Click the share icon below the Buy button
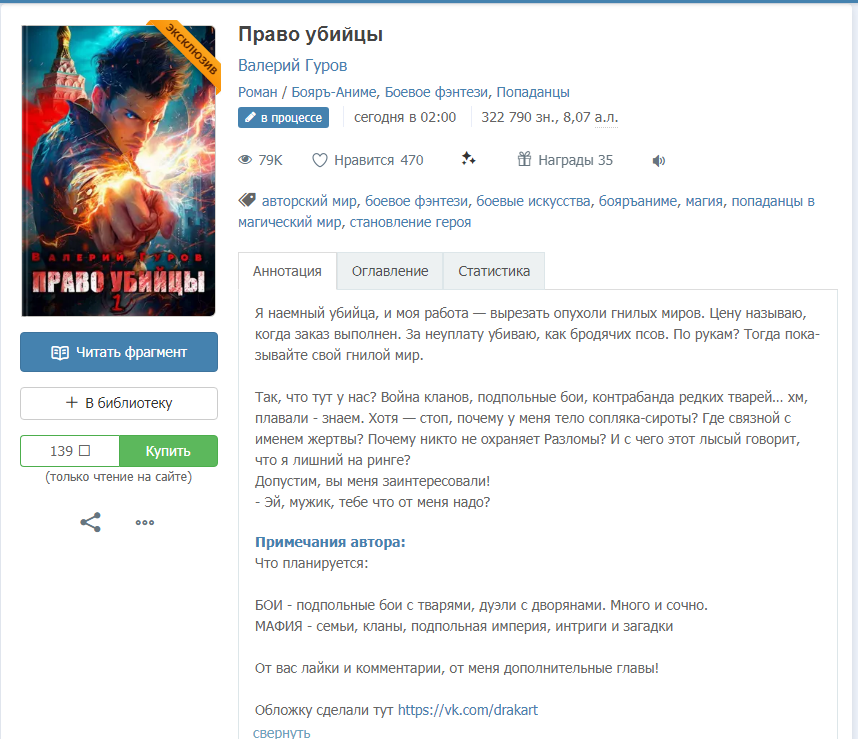 [x=90, y=522]
